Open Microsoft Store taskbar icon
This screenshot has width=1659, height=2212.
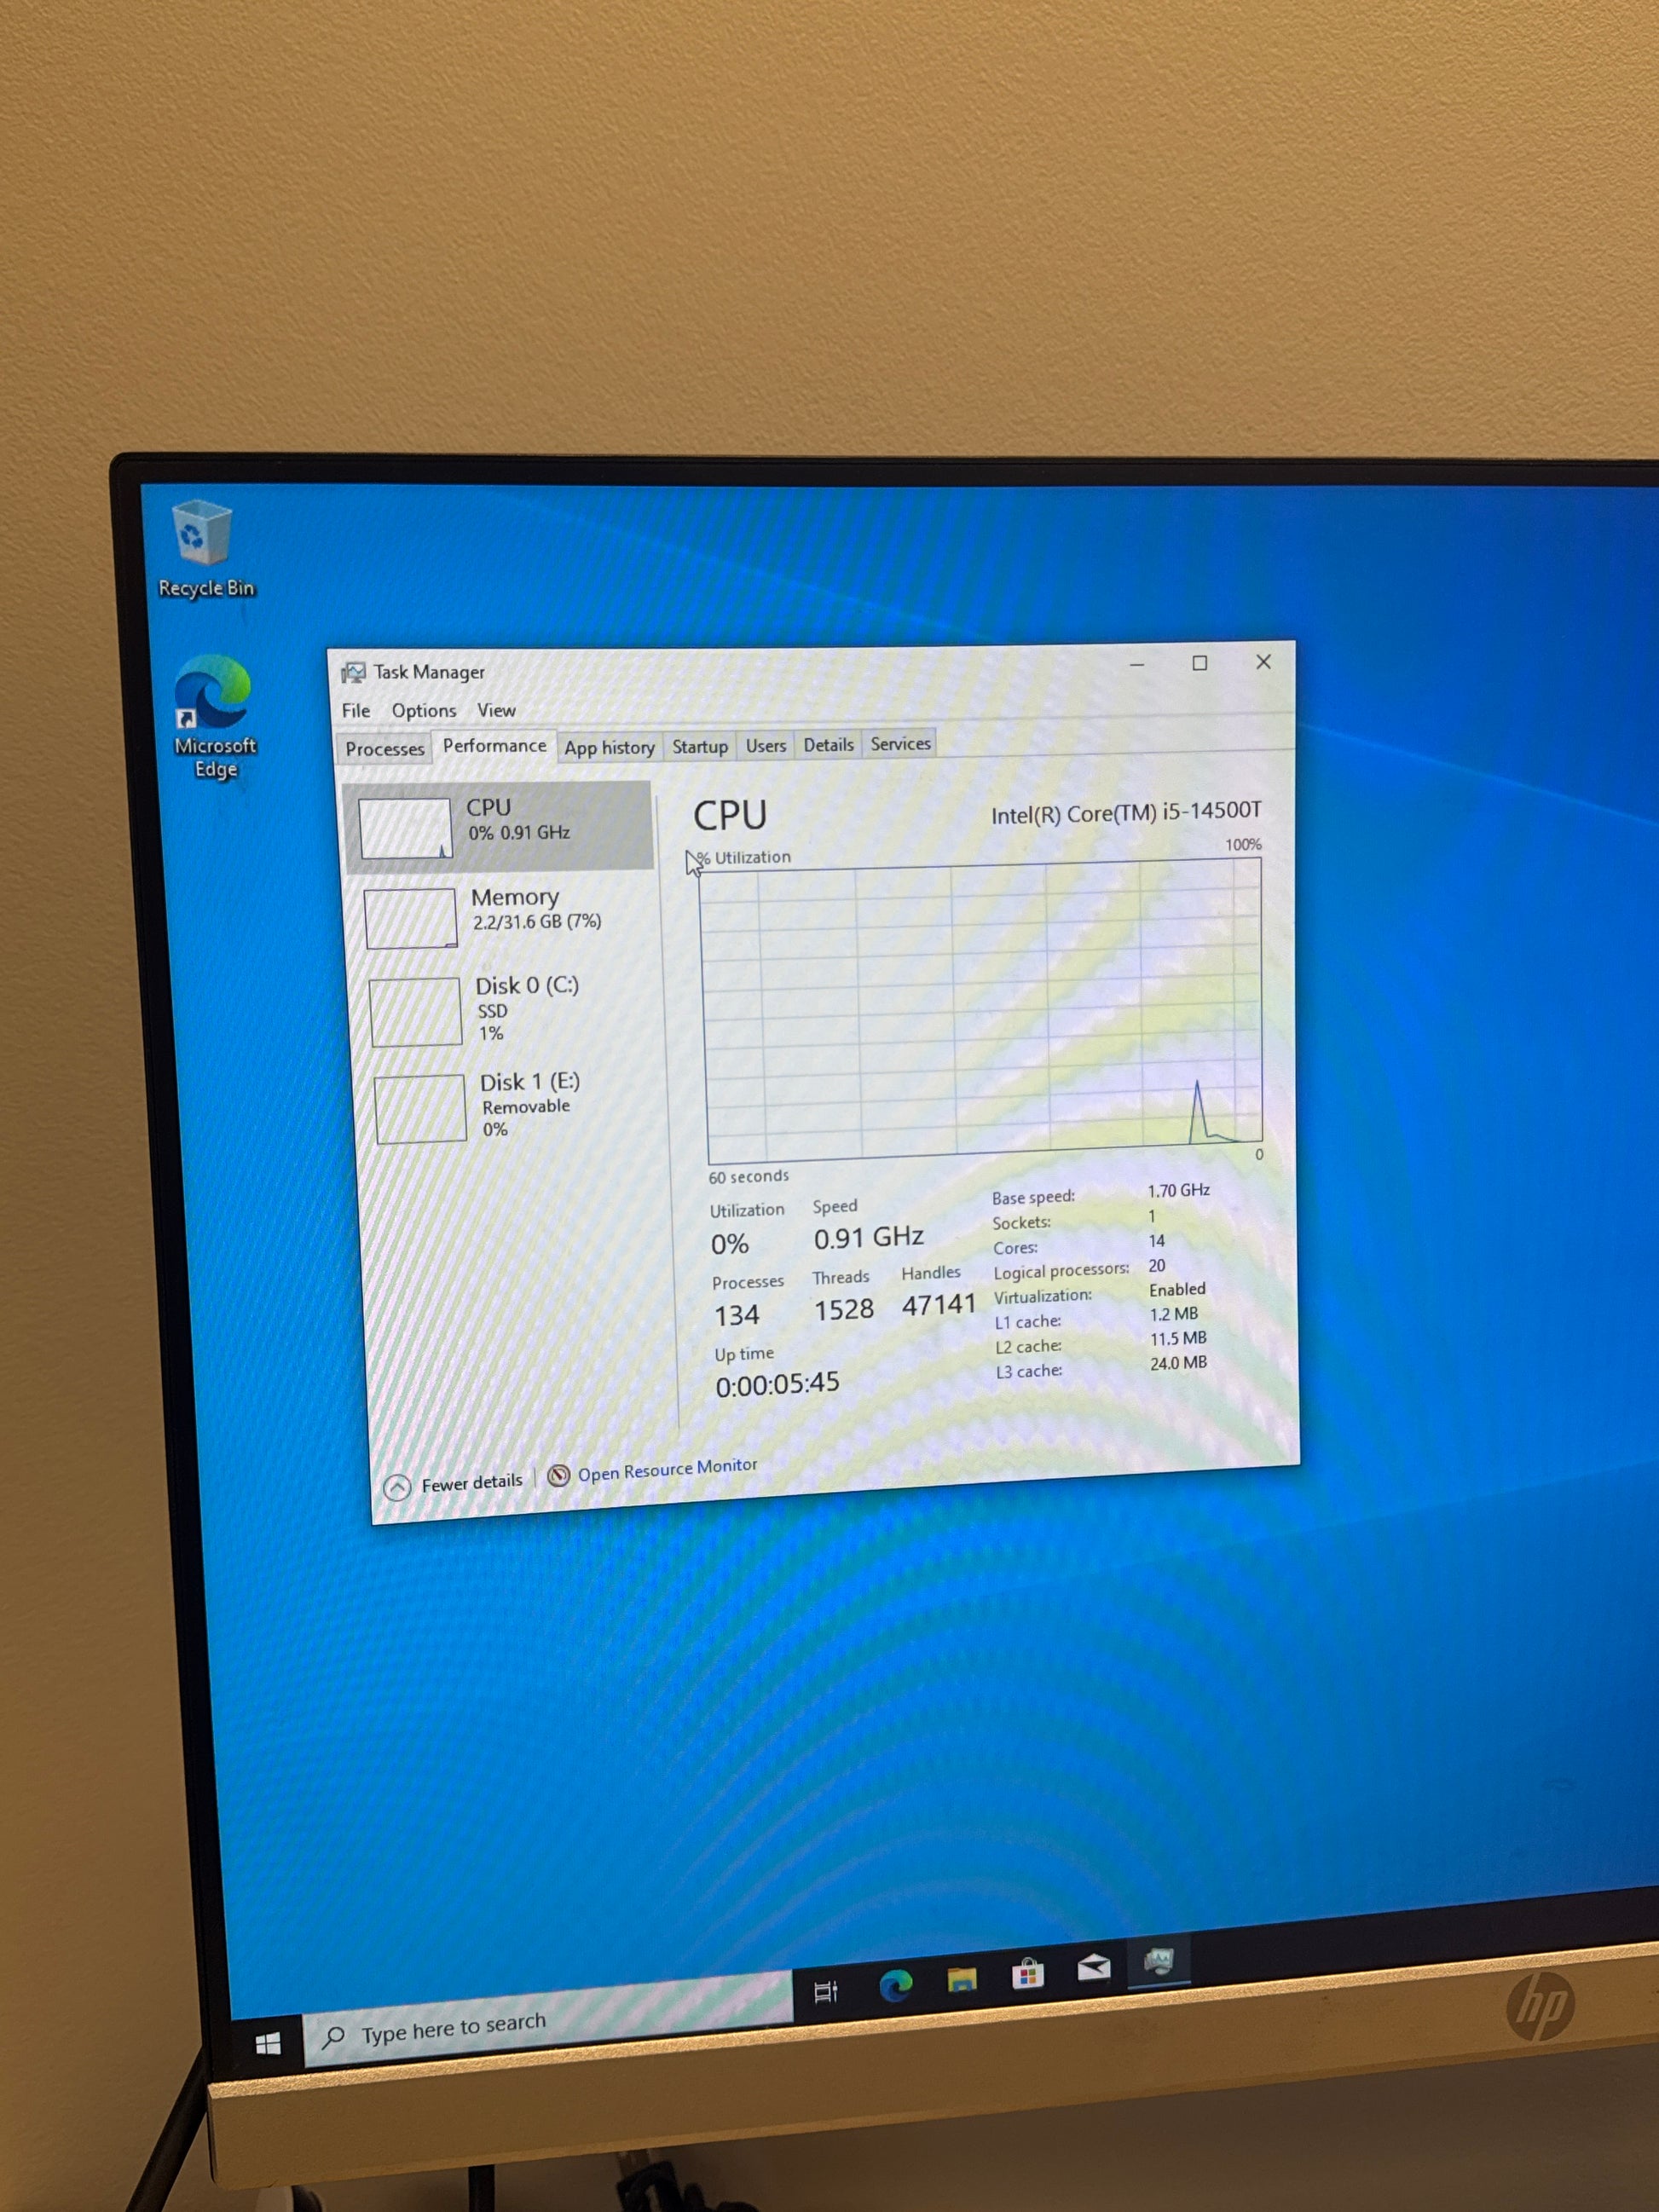[x=1027, y=1973]
